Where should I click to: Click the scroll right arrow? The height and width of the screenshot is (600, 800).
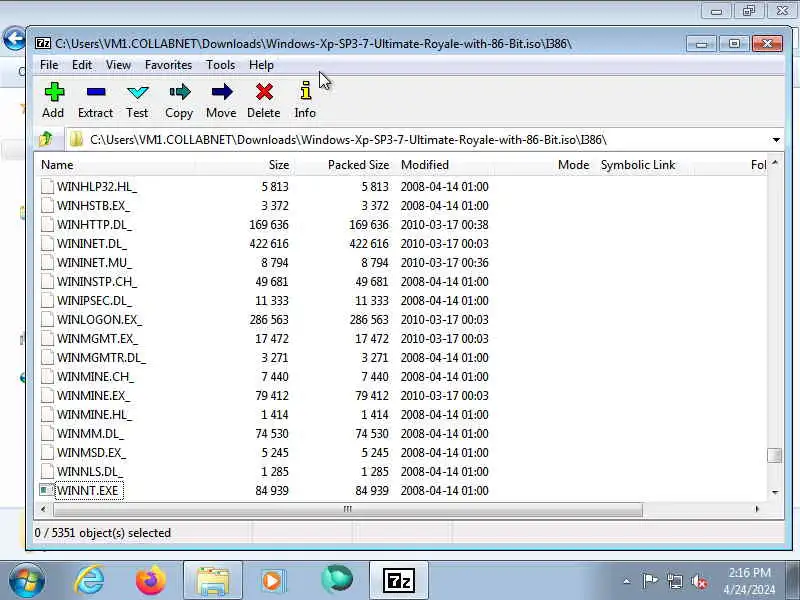[757, 509]
